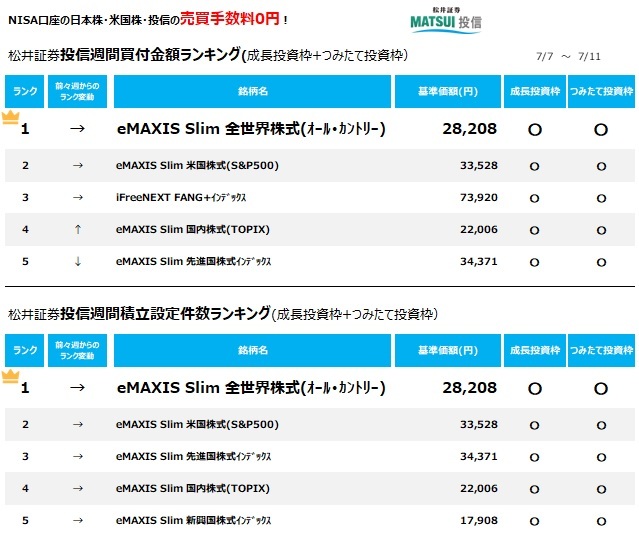Image resolution: width=639 pixels, height=538 pixels.
Task: Open eMAXIS Slim 新興国株式インデックス fund
Action: (x=193, y=520)
